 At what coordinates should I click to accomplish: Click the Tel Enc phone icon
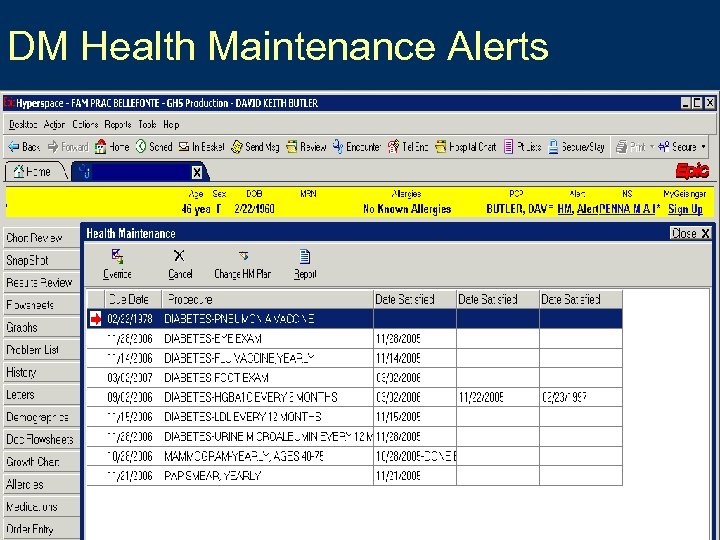tap(394, 147)
